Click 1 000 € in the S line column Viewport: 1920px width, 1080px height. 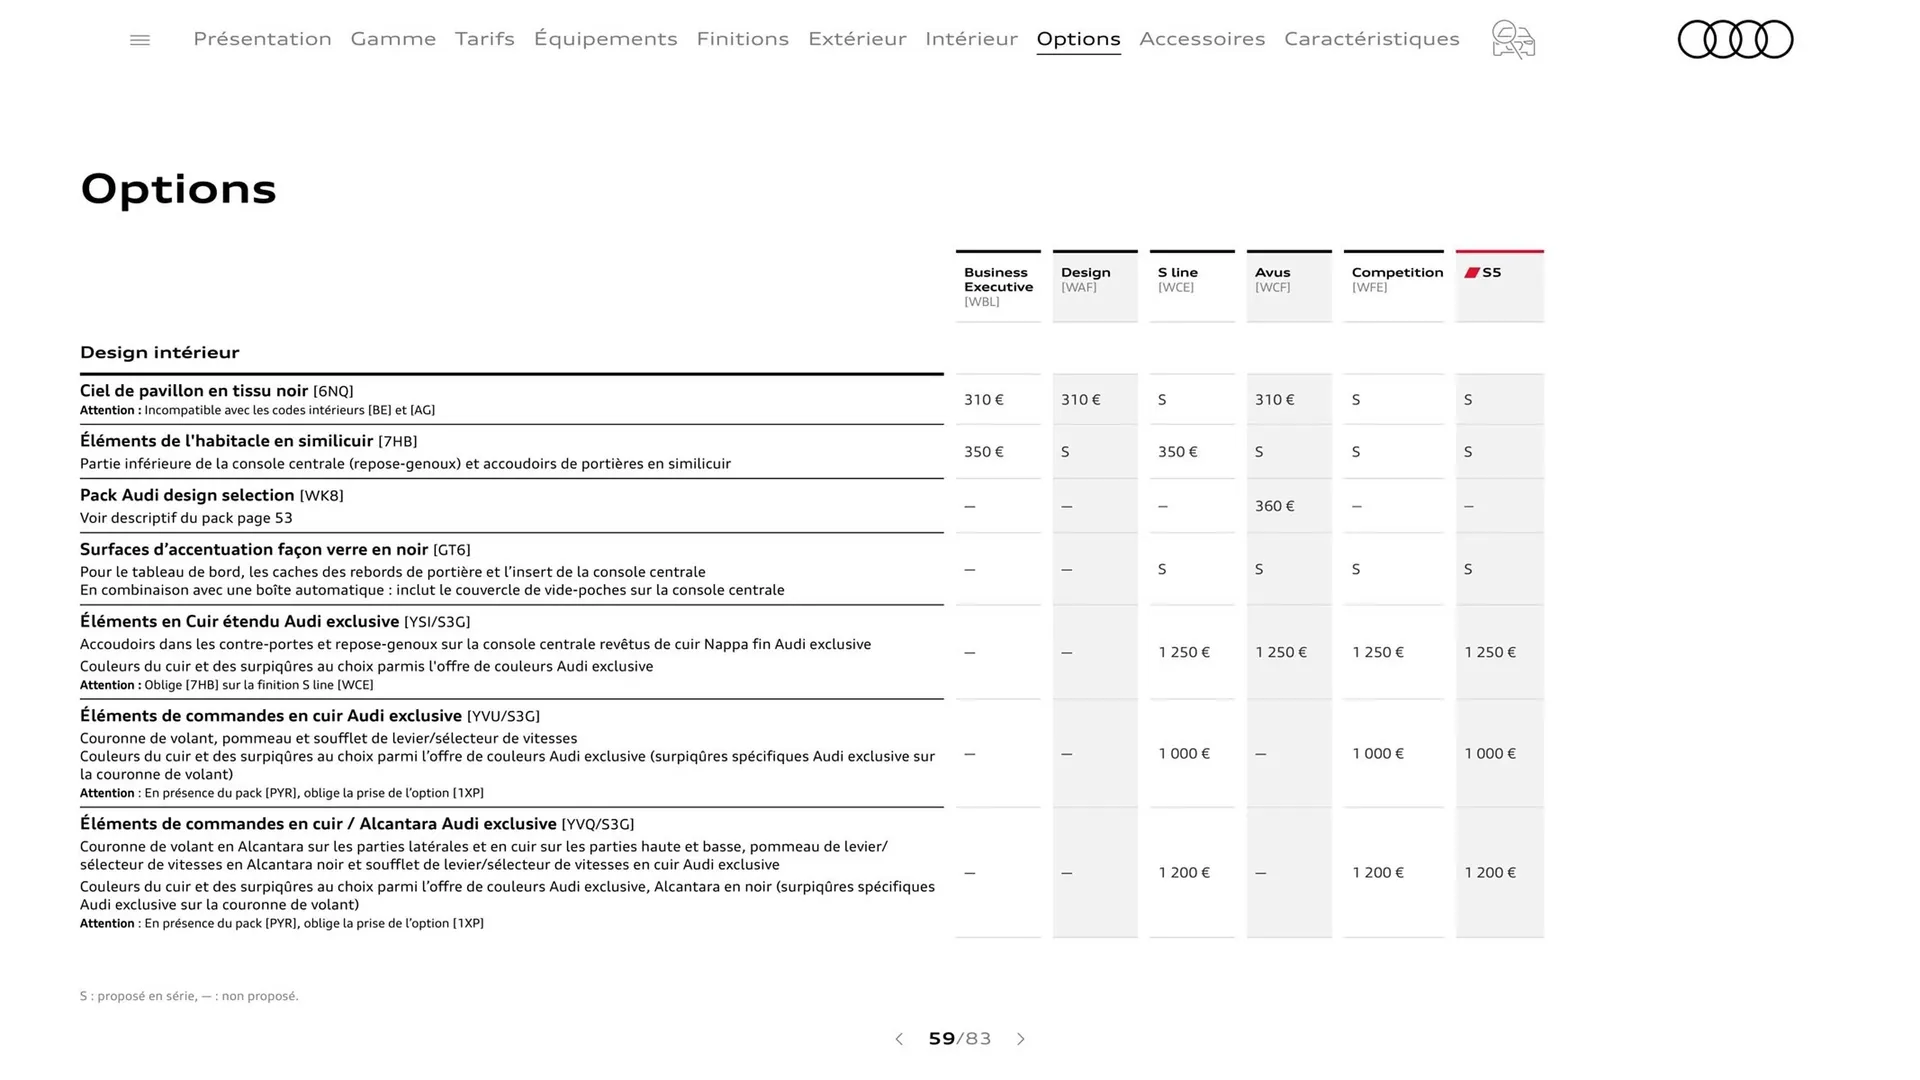tap(1184, 753)
